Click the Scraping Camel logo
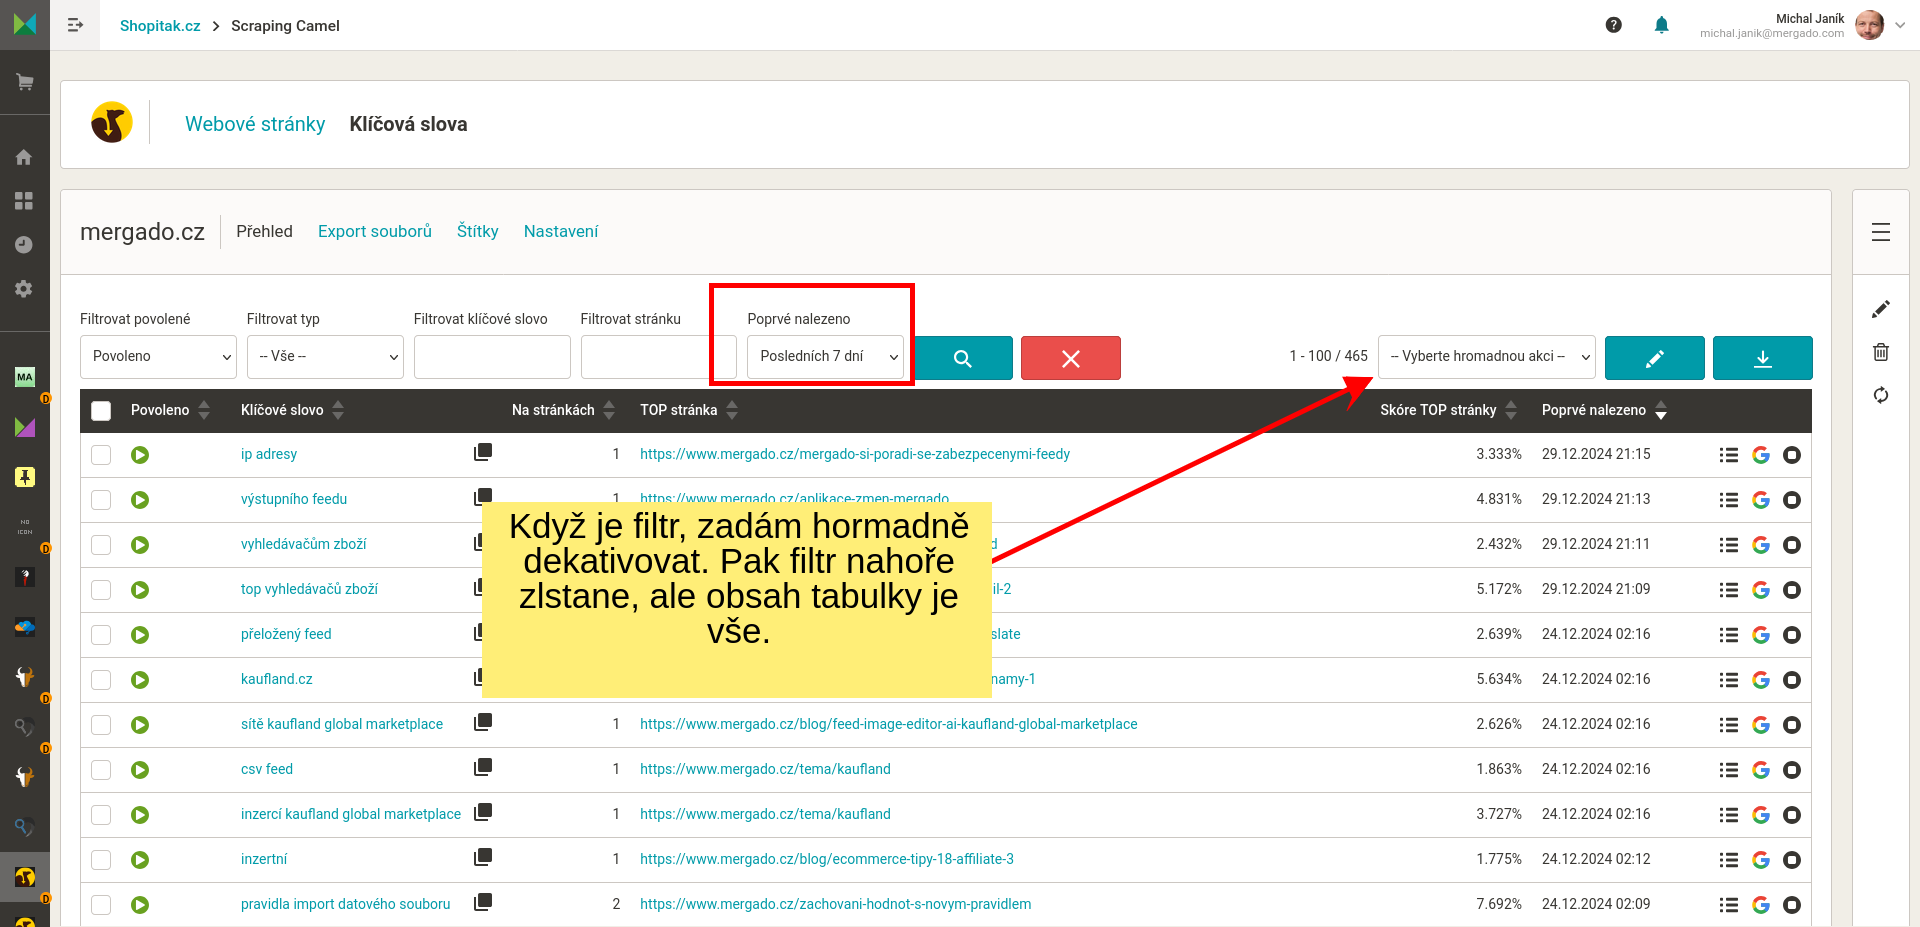Image resolution: width=1920 pixels, height=927 pixels. [112, 123]
